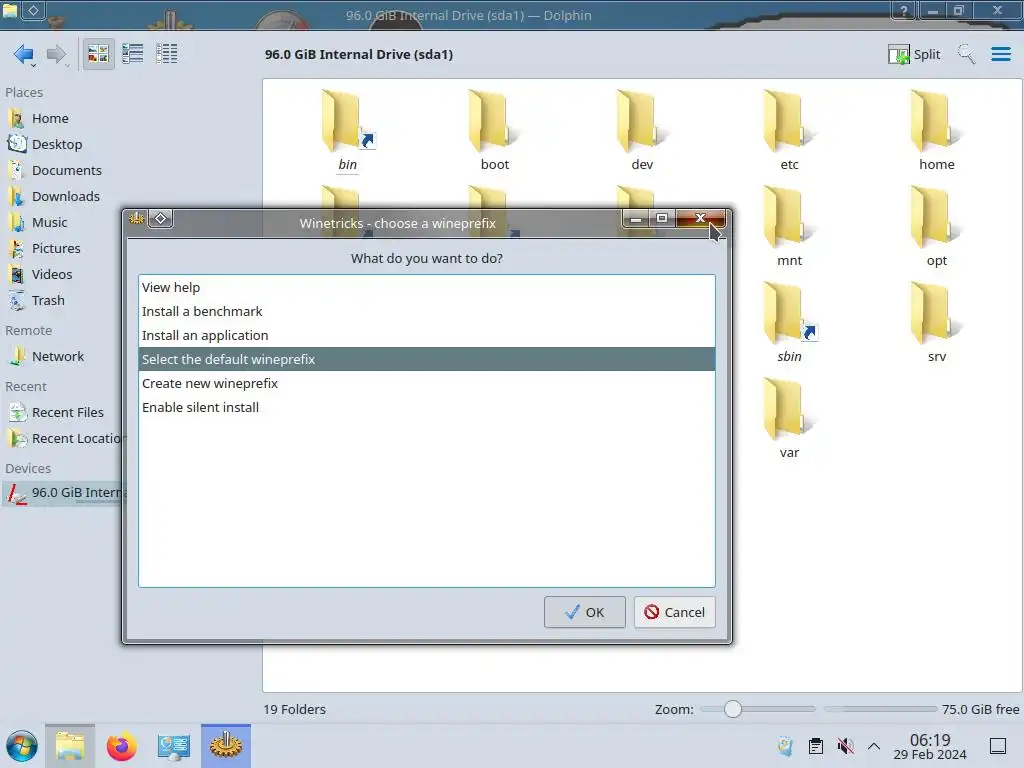The width and height of the screenshot is (1024, 768).
Task: Open the Start menu orb
Action: [22, 746]
